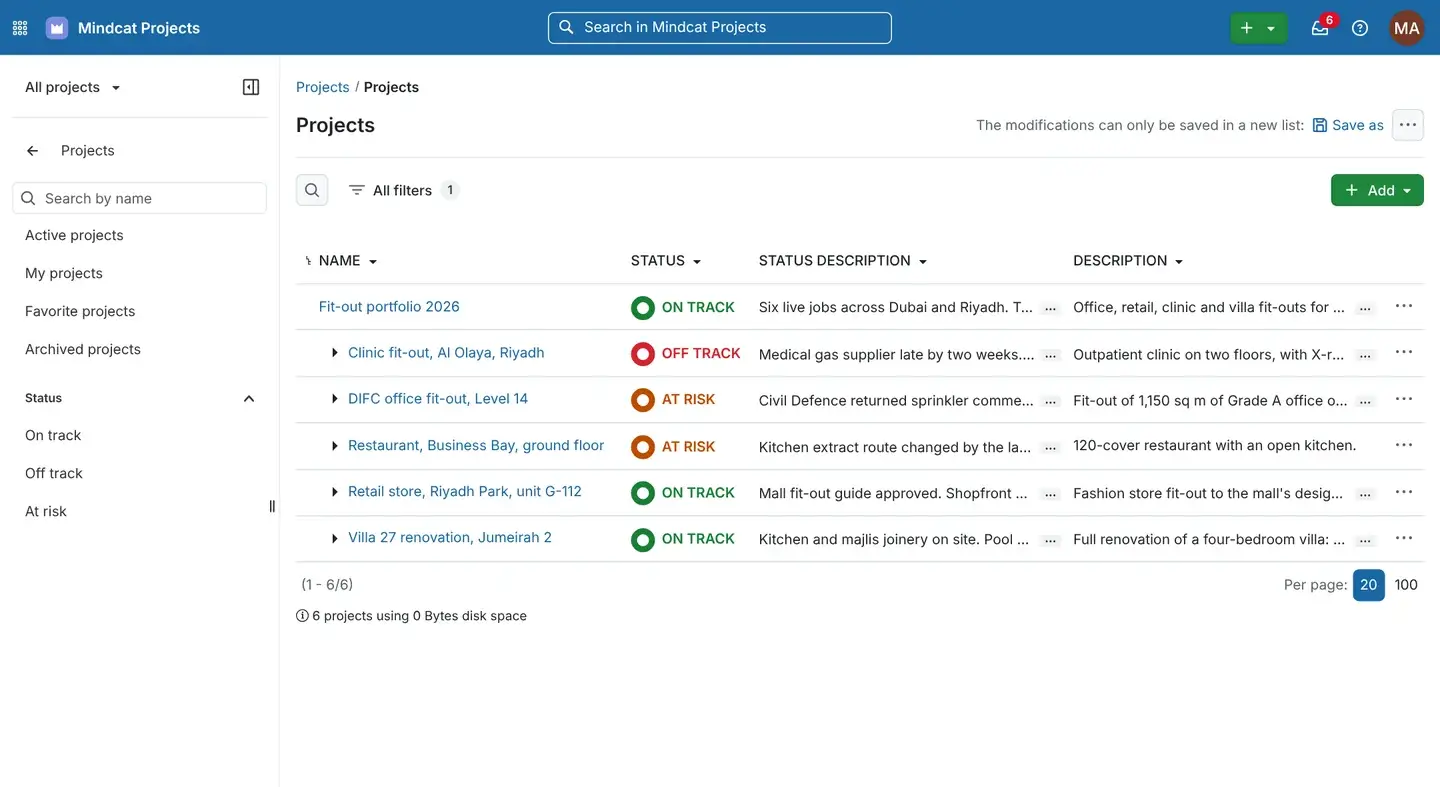Open the Fit-out portfolio 2026 project link

pos(389,306)
